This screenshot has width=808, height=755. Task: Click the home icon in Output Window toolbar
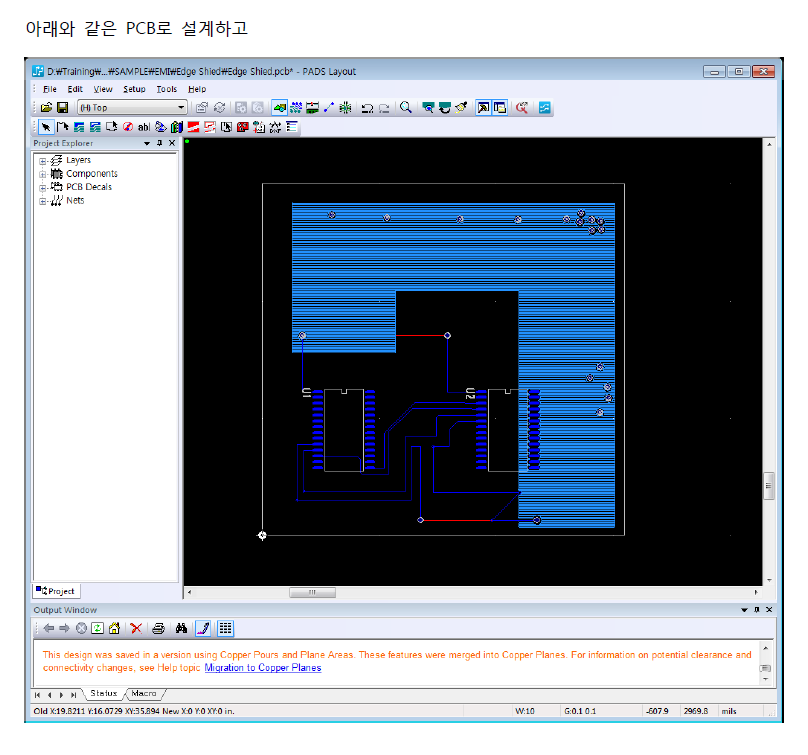click(115, 628)
